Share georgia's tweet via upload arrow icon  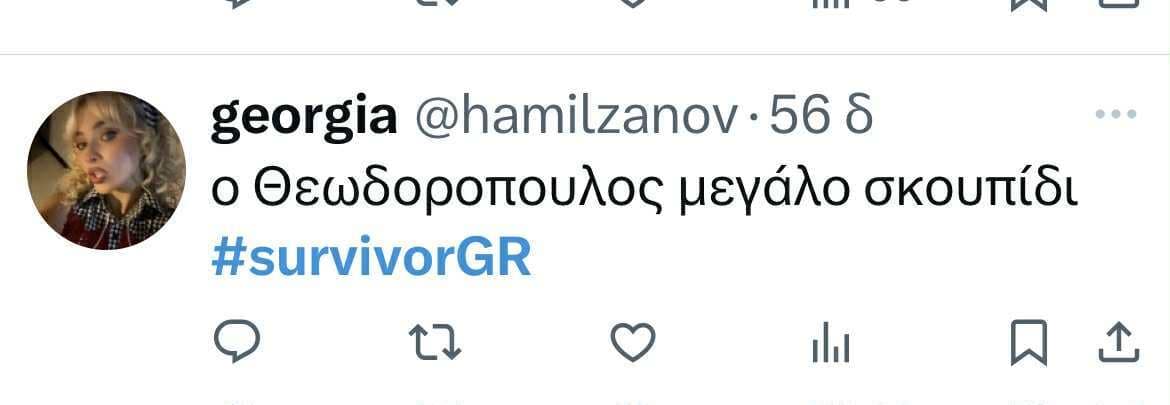1119,343
